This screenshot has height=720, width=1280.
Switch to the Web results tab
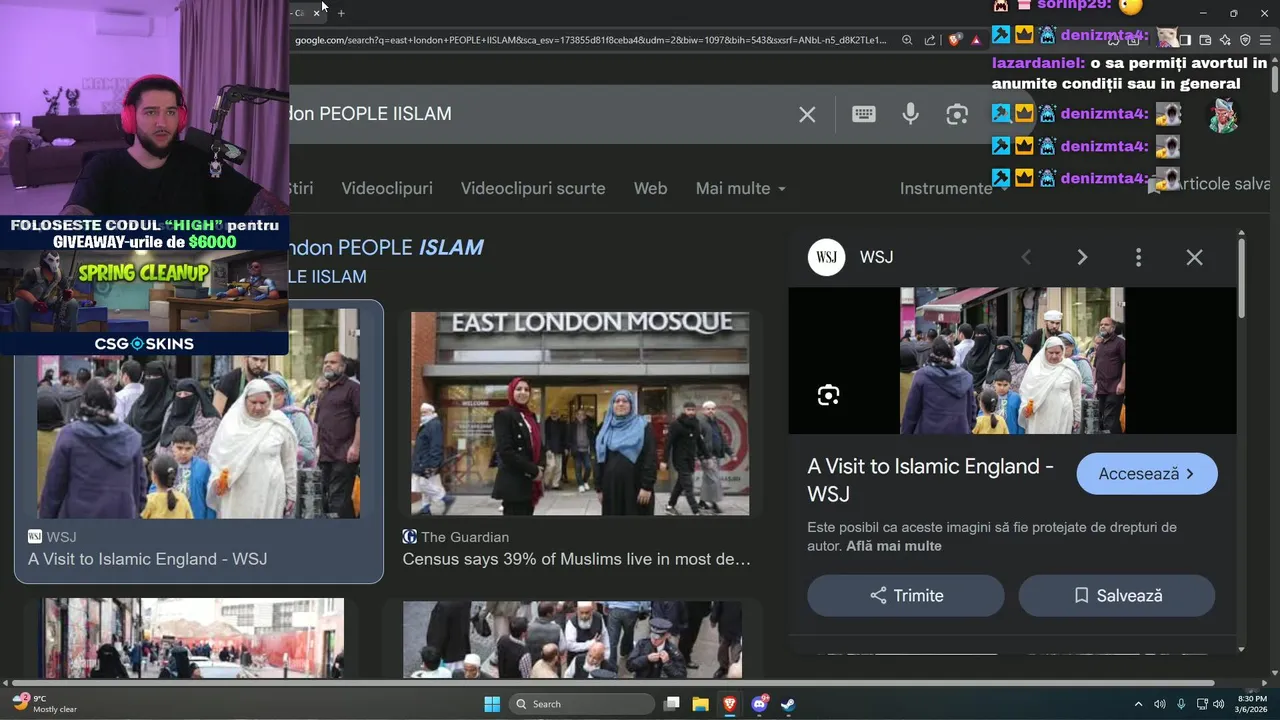[650, 188]
